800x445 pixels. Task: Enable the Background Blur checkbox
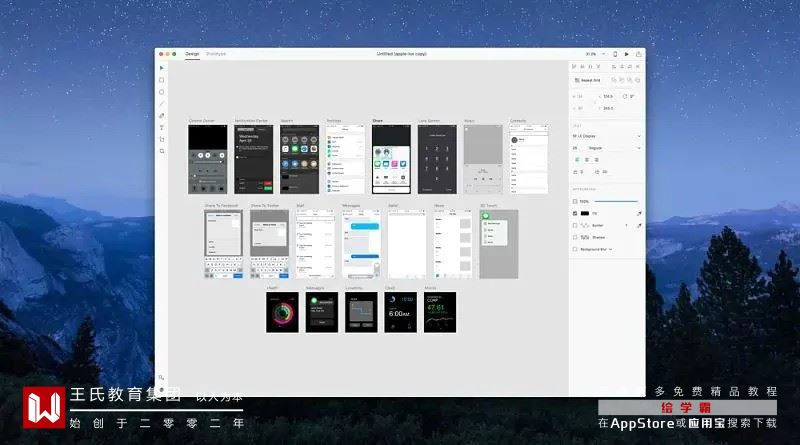point(575,249)
